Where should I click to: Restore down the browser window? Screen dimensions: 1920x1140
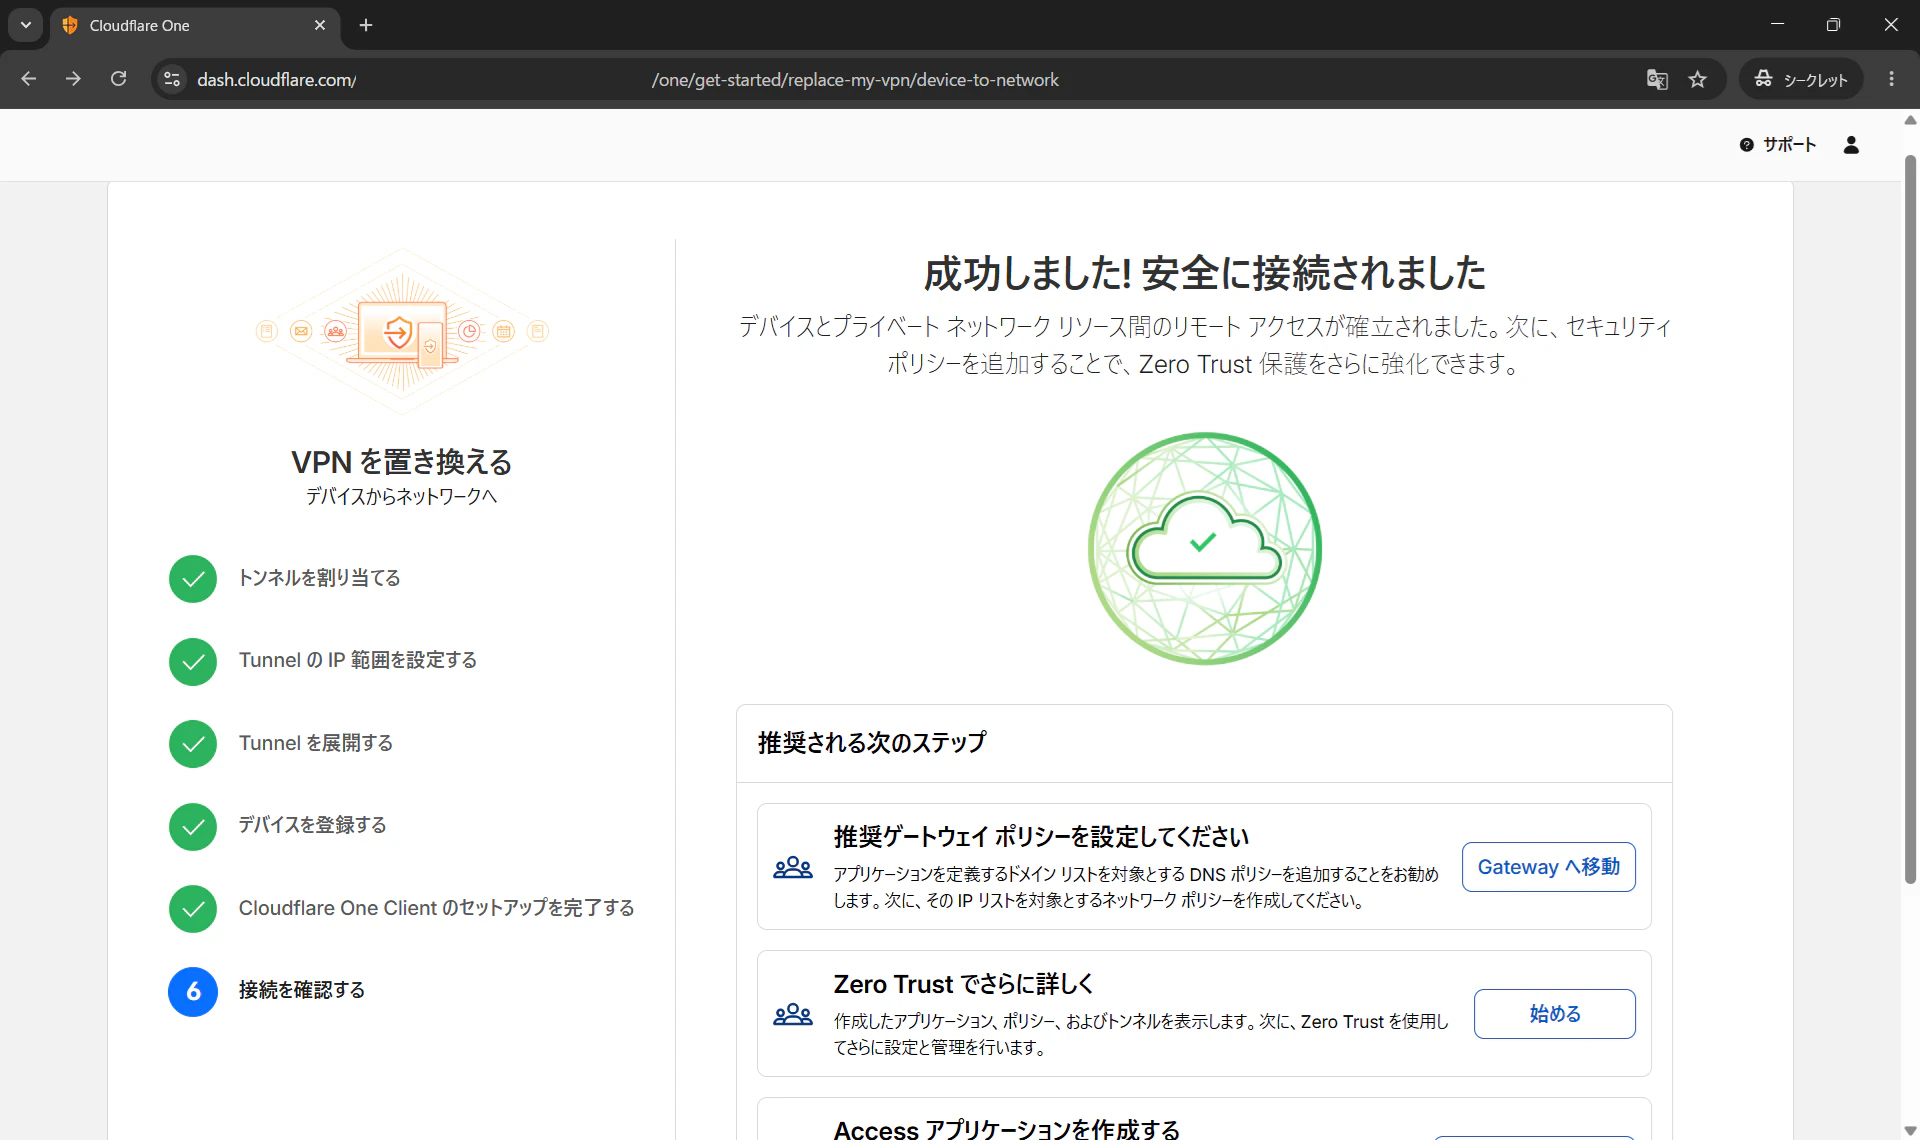[1833, 24]
